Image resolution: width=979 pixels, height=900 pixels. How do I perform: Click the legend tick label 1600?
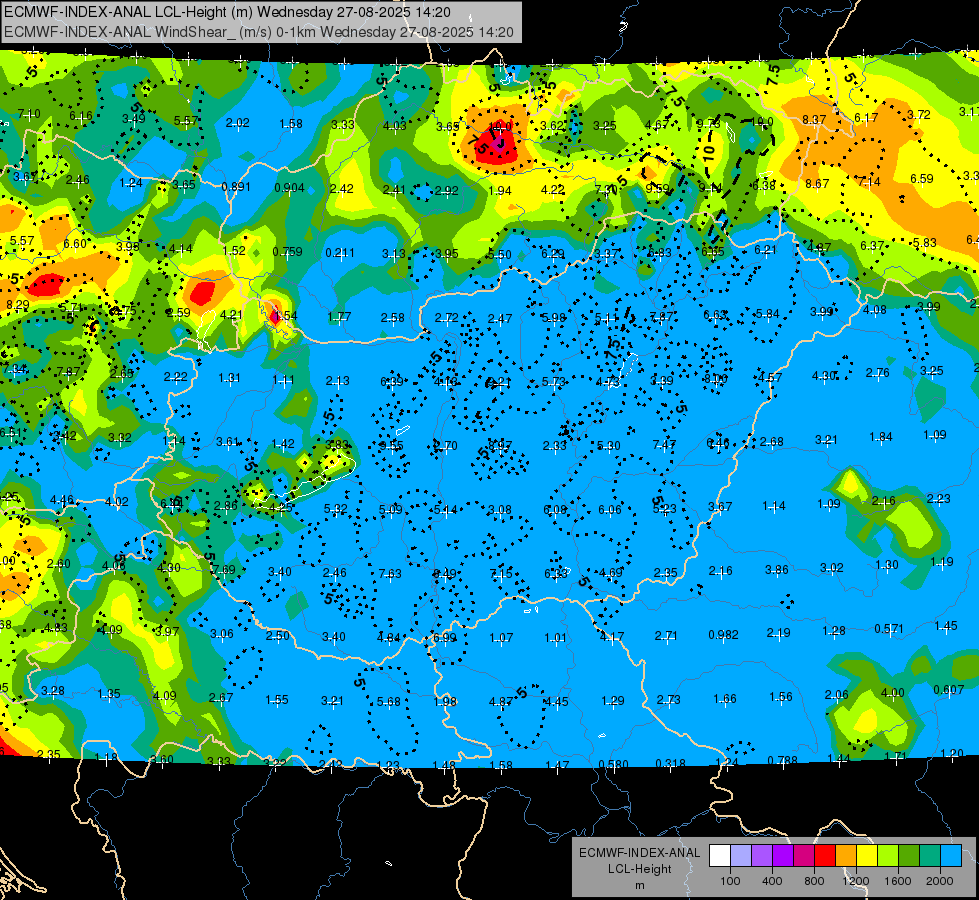tap(898, 881)
